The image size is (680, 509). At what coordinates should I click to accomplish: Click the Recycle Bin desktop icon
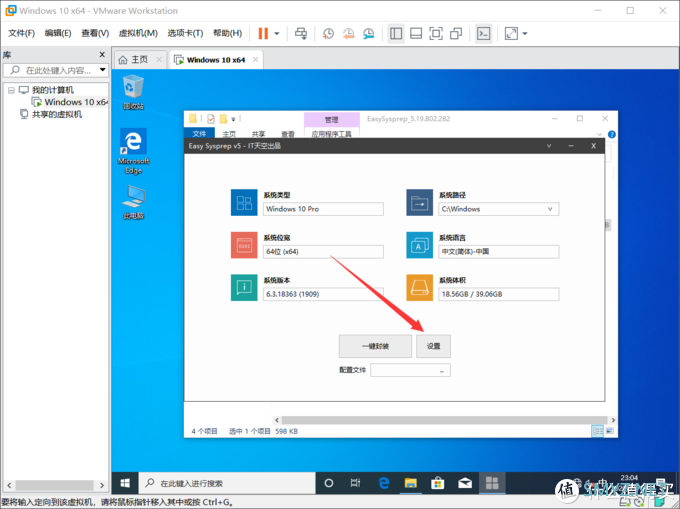(x=133, y=92)
